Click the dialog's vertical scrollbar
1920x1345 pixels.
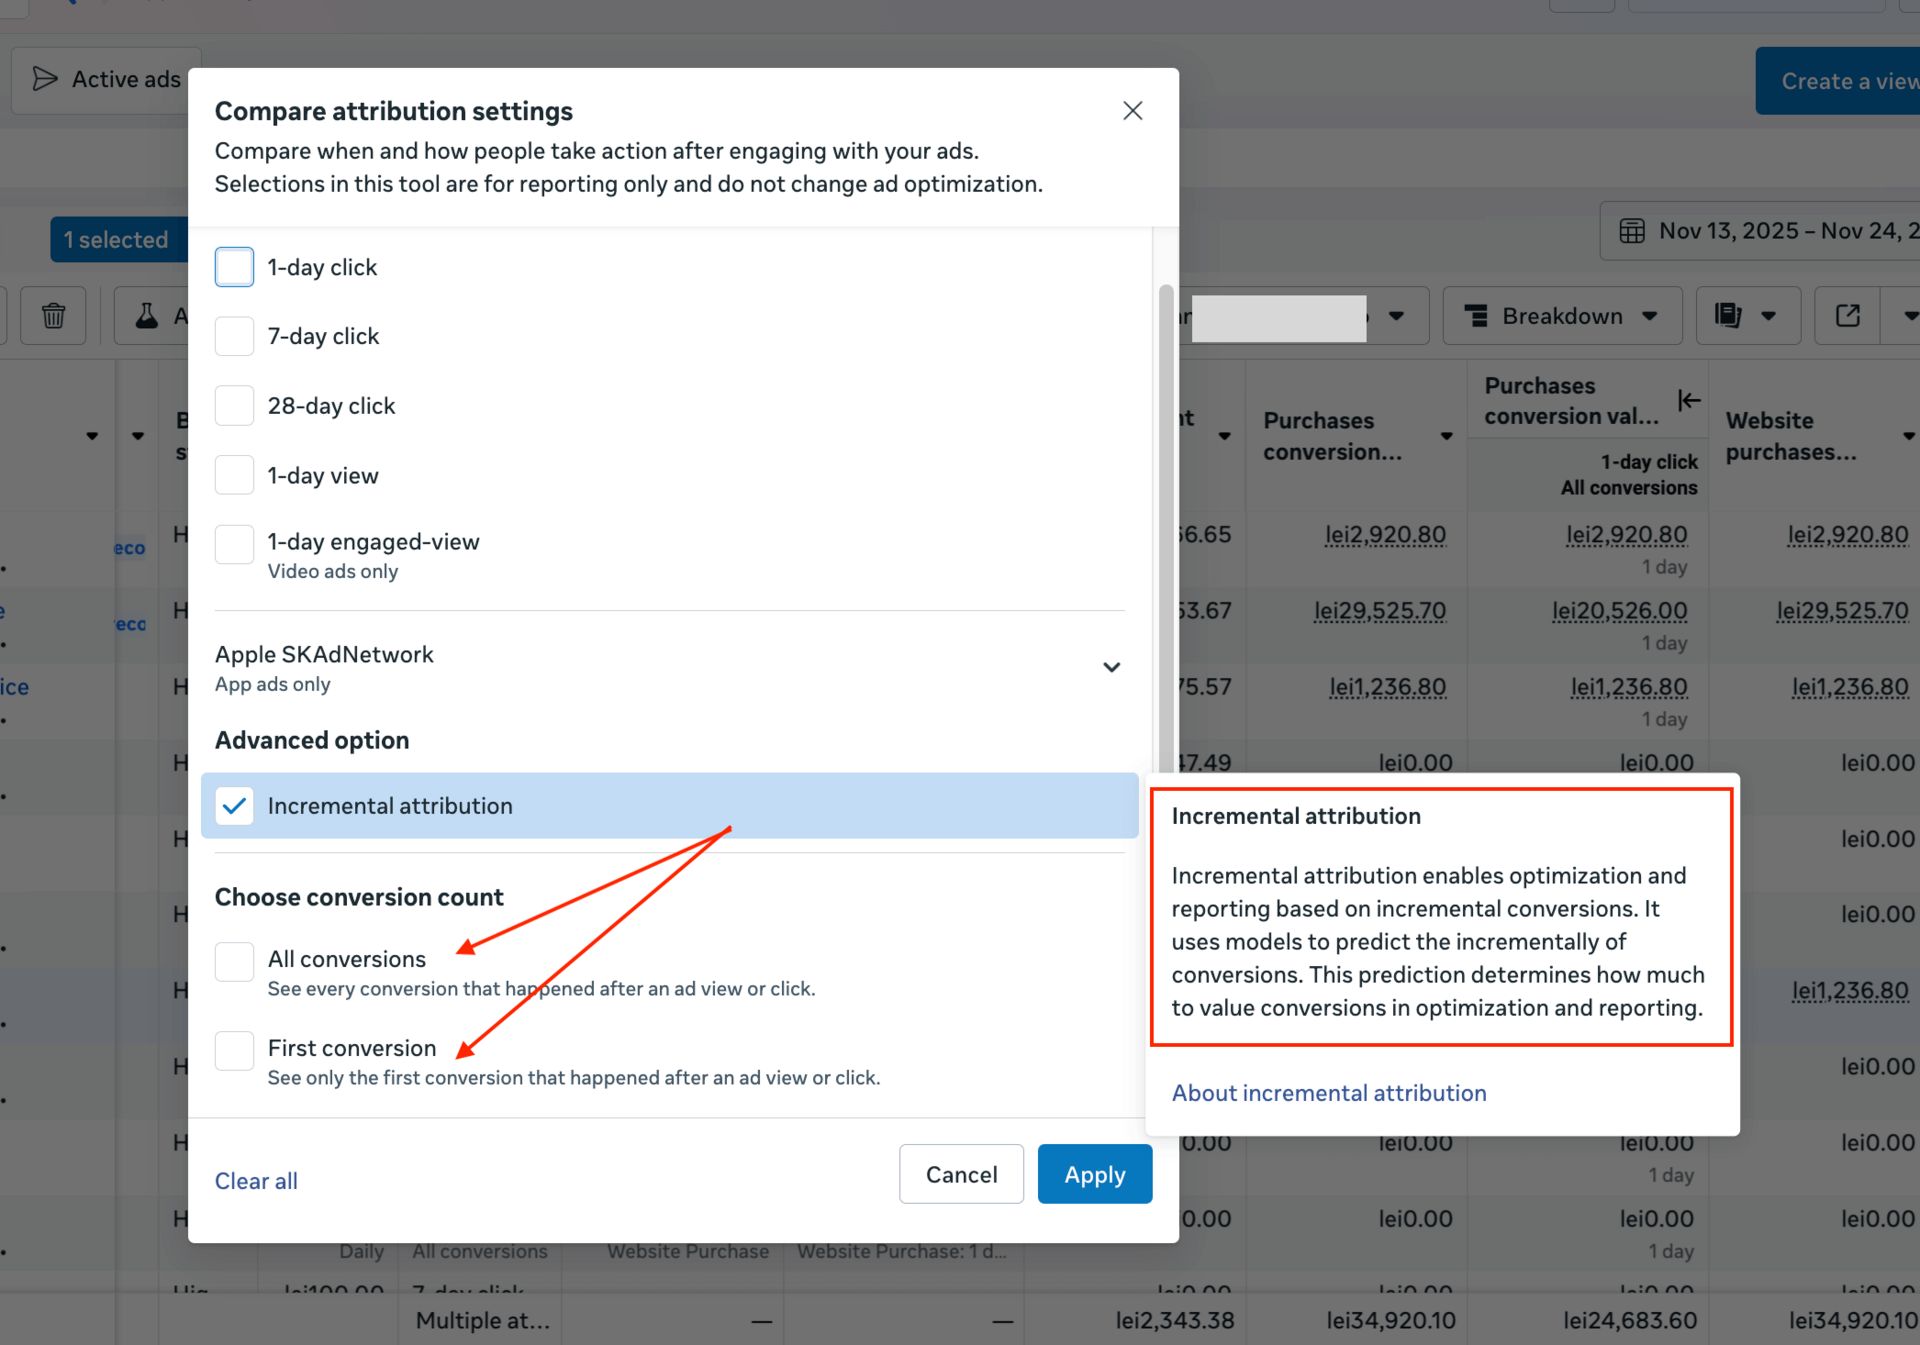[x=1165, y=520]
